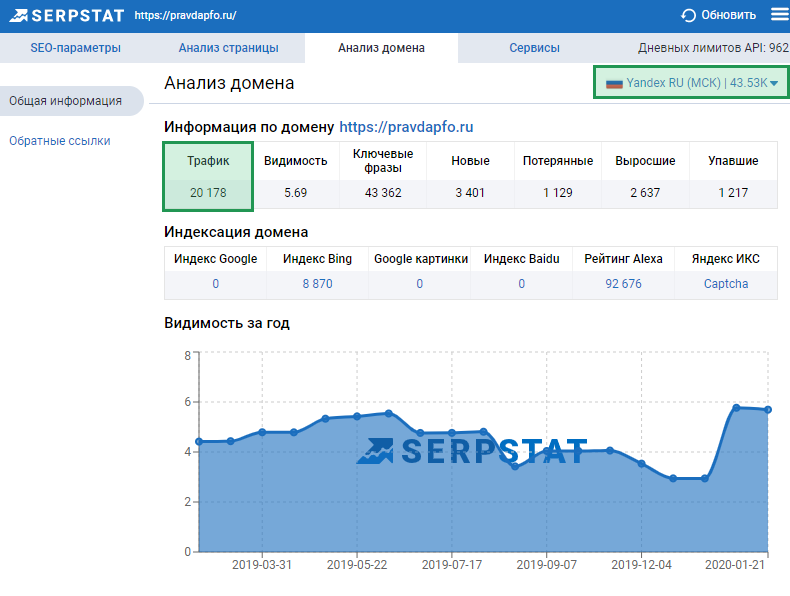Click the Потерянные column header
The width and height of the screenshot is (790, 596).
click(558, 161)
